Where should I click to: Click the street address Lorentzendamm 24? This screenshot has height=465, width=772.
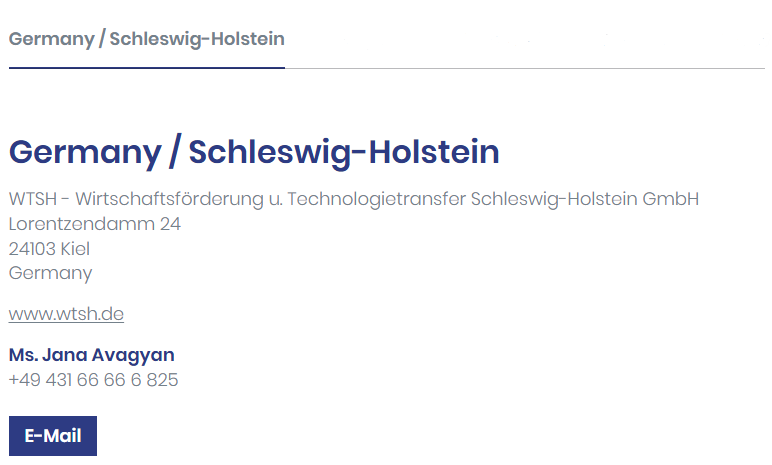pyautogui.click(x=95, y=223)
